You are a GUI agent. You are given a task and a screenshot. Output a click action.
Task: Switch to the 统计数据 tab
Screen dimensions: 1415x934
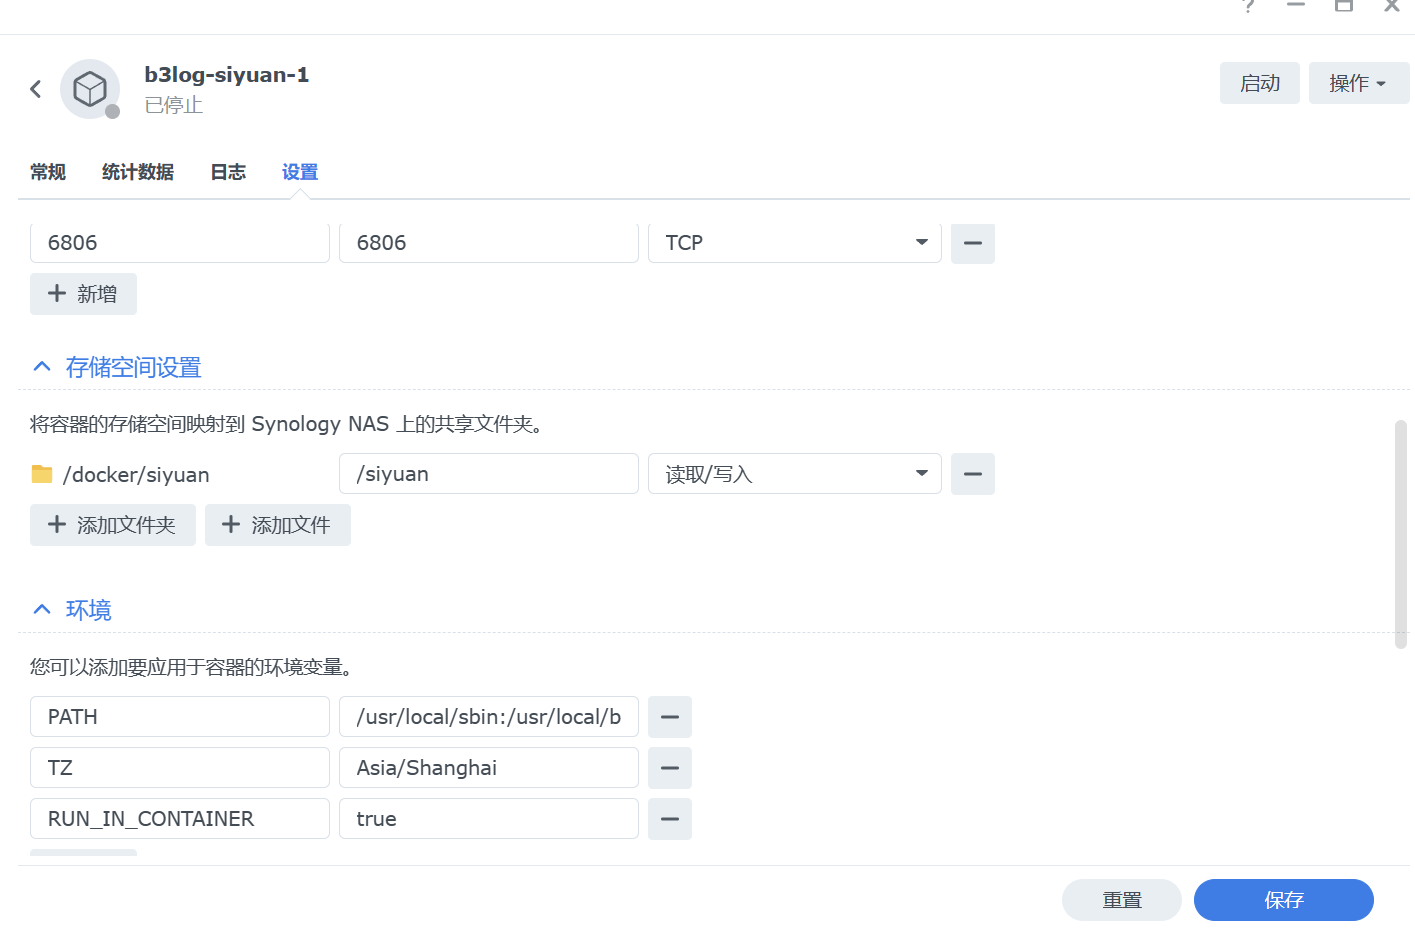tap(138, 172)
